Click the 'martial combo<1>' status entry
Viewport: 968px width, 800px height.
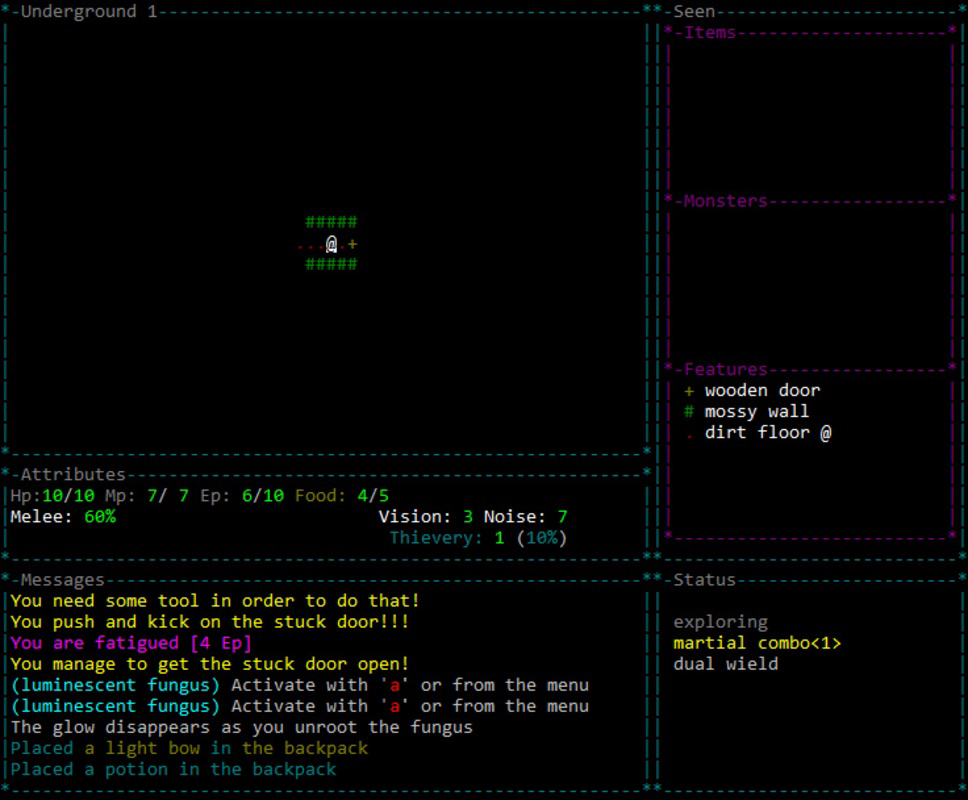tap(757, 643)
